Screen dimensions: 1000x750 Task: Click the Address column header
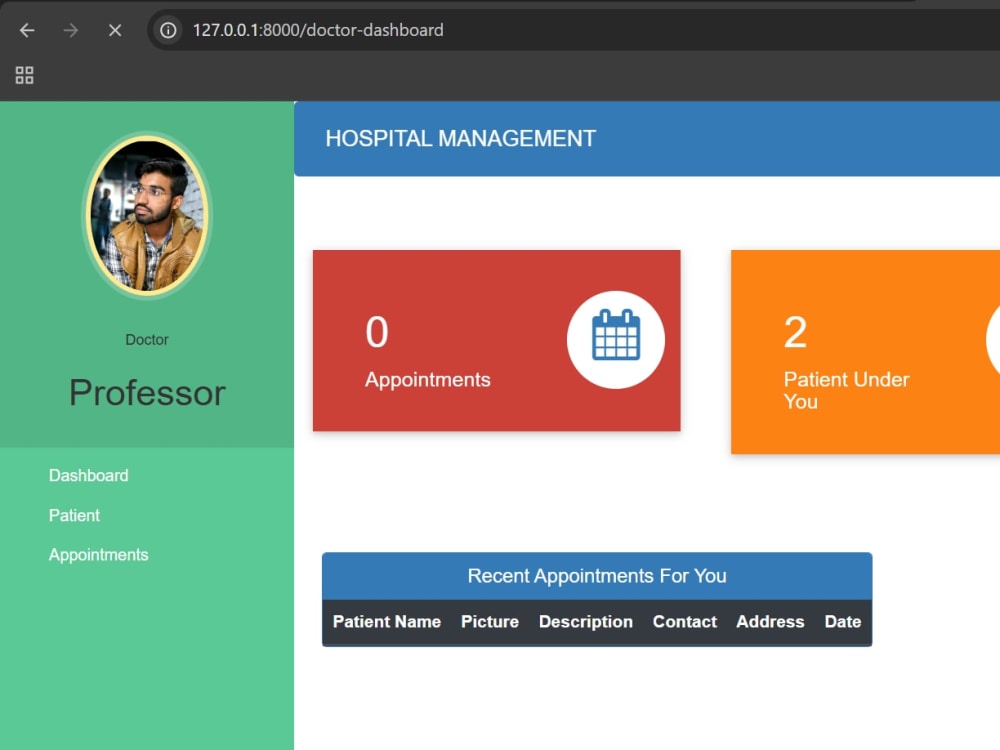click(x=770, y=622)
